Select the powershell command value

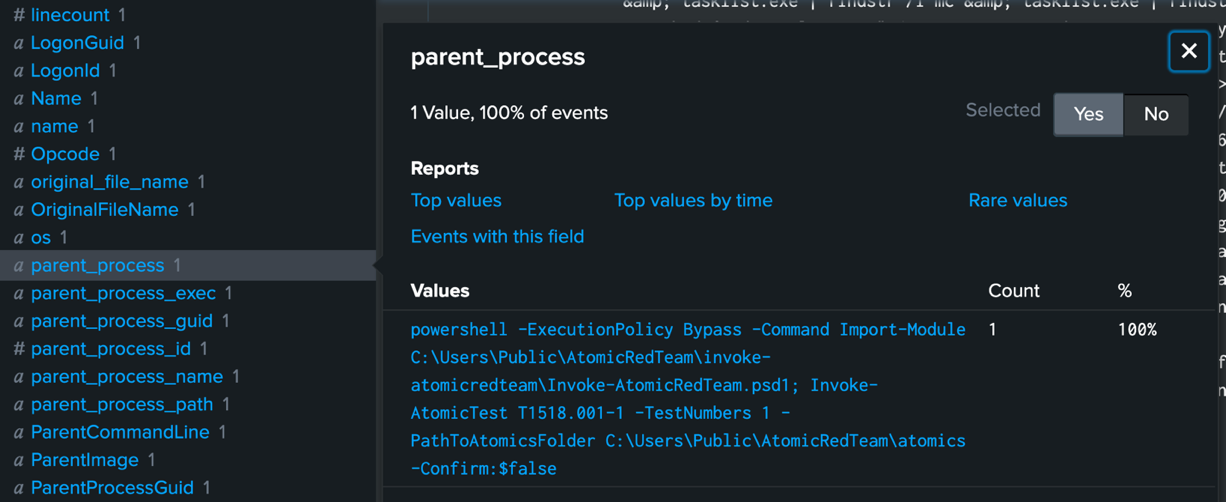pos(688,399)
